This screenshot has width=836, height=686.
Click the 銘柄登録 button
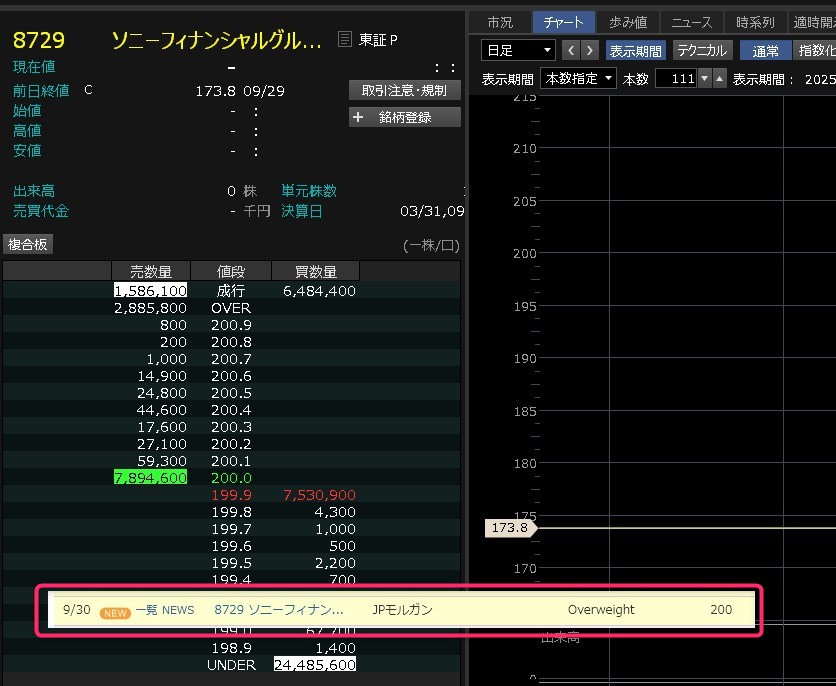click(404, 117)
